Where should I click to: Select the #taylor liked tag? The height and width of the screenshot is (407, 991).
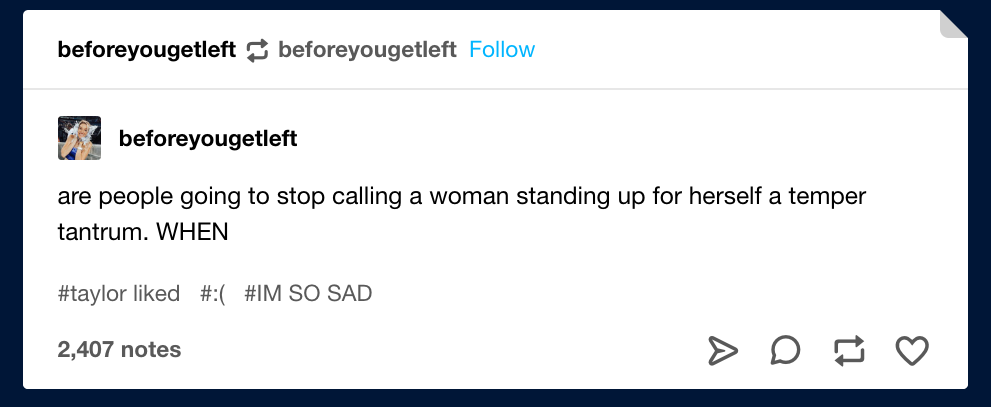(119, 293)
